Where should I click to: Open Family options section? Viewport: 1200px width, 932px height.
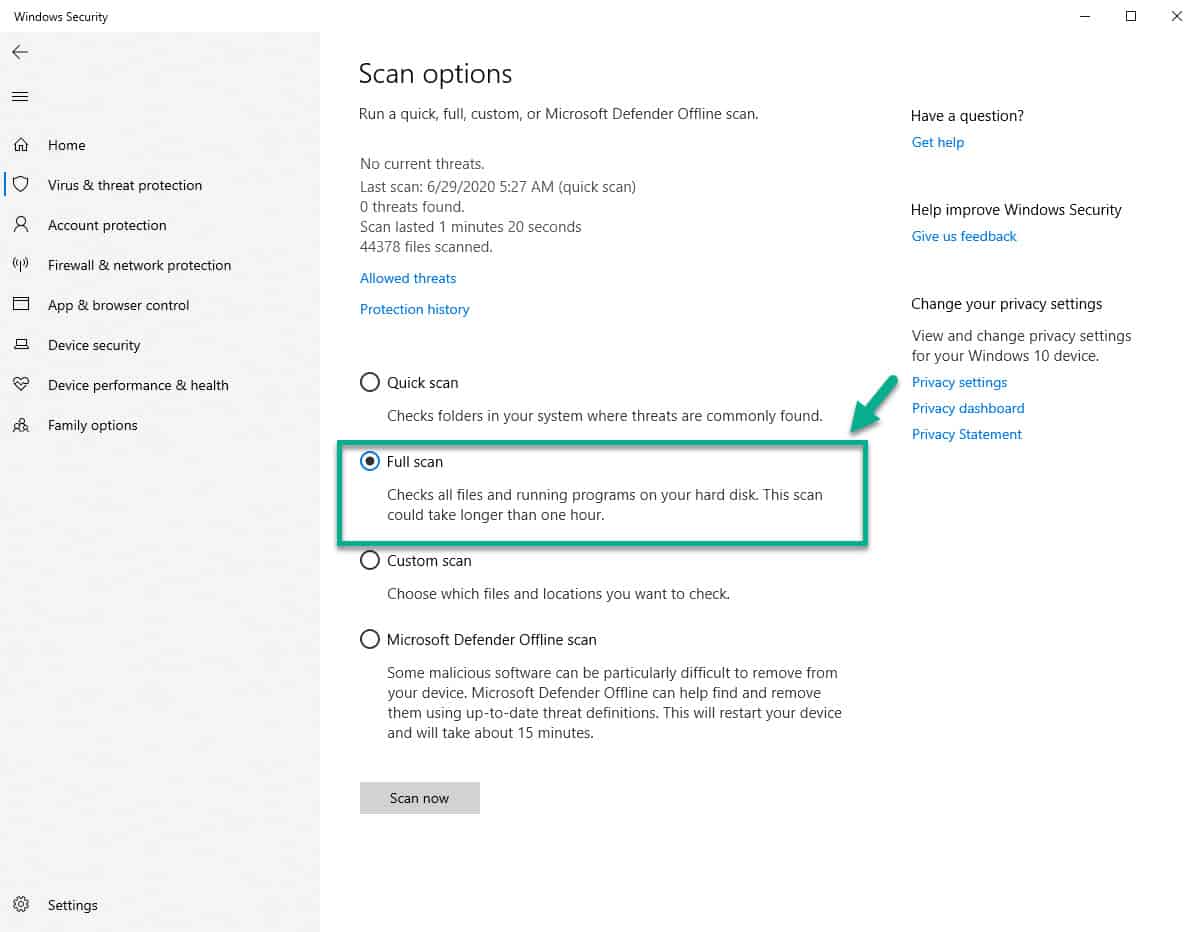coord(93,425)
